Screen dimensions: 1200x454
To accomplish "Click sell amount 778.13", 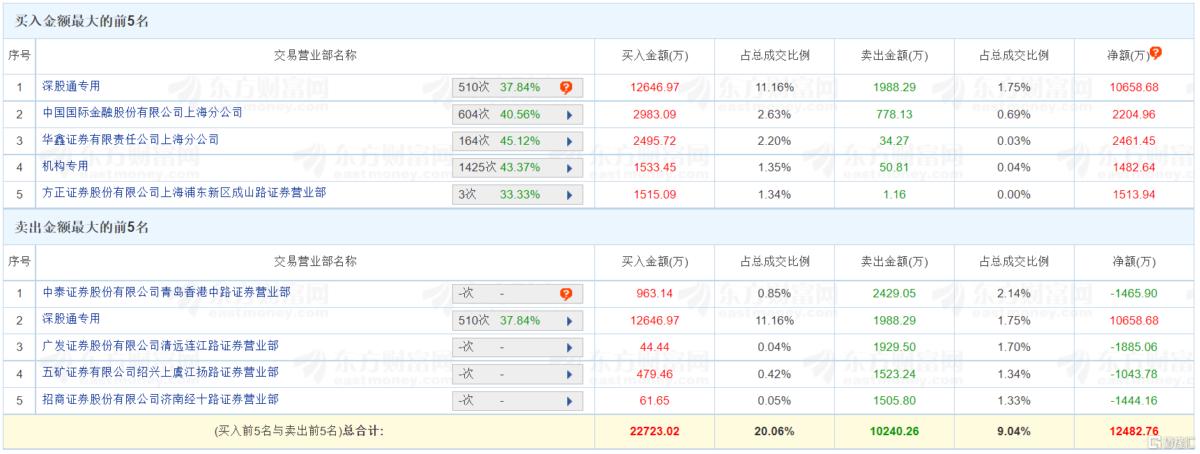I will click(x=893, y=115).
